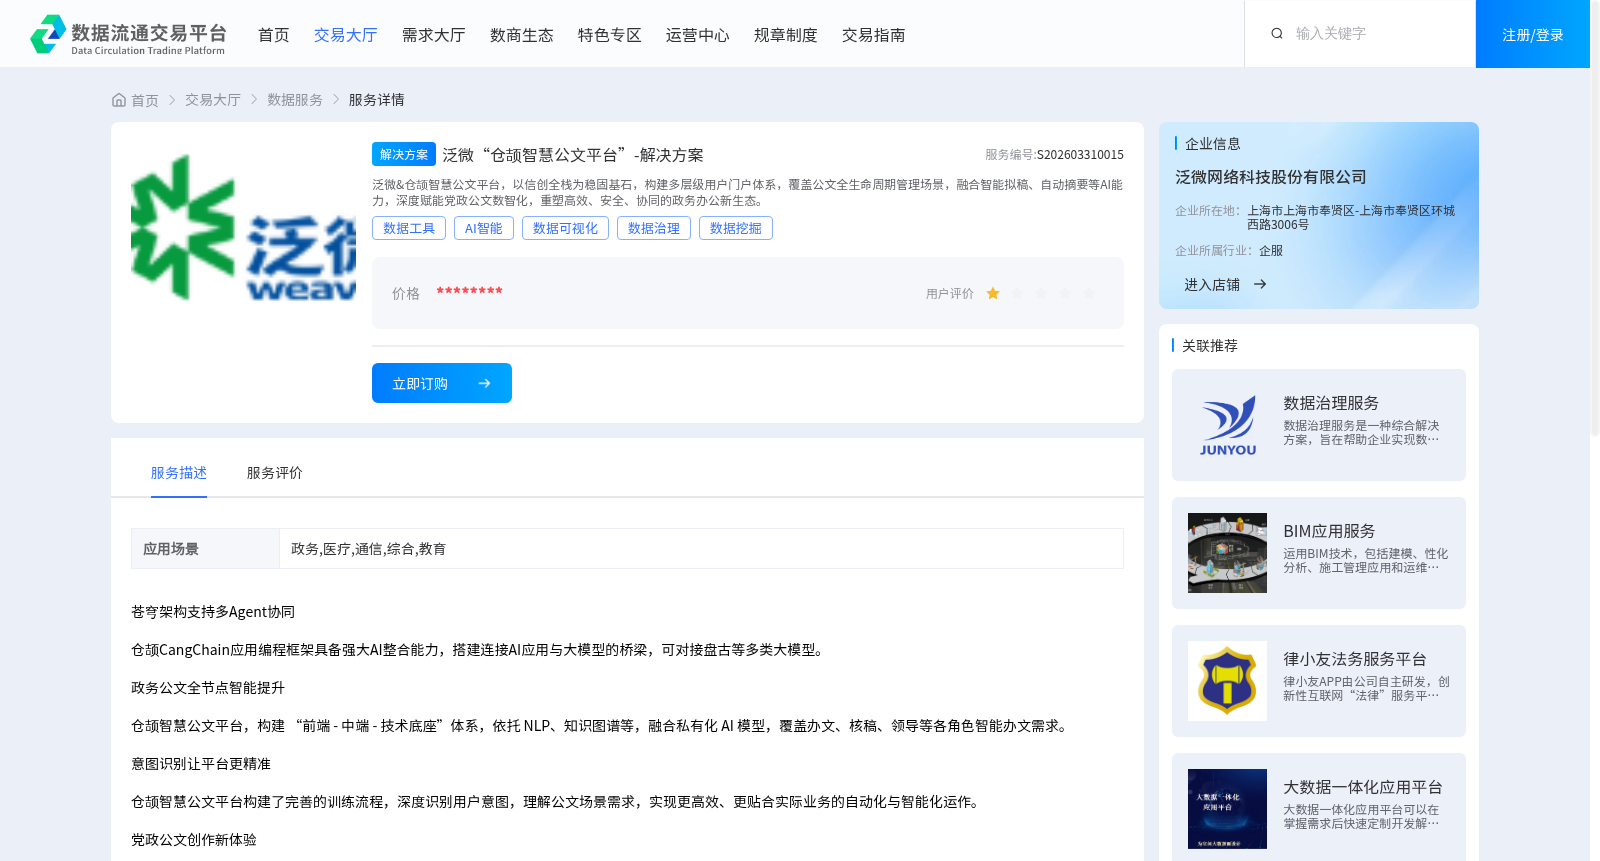Click the home icon in breadcrumb
Viewport: 1600px width, 861px height.
click(x=119, y=100)
